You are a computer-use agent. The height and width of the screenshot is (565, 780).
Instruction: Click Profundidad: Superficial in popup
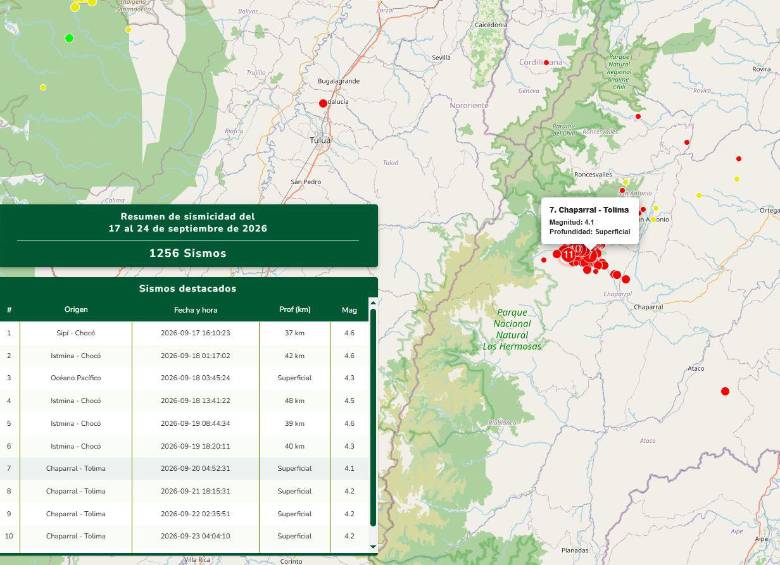(x=589, y=232)
